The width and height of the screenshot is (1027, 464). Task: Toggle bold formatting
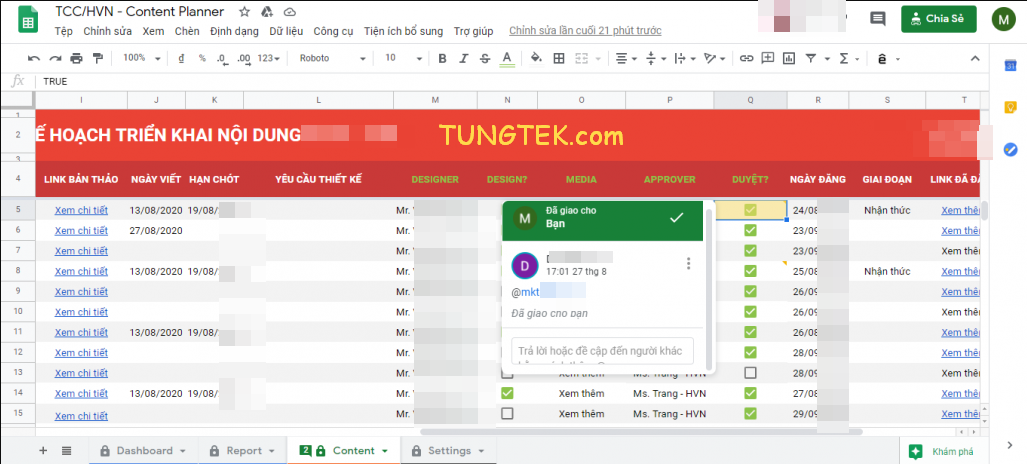(x=442, y=58)
